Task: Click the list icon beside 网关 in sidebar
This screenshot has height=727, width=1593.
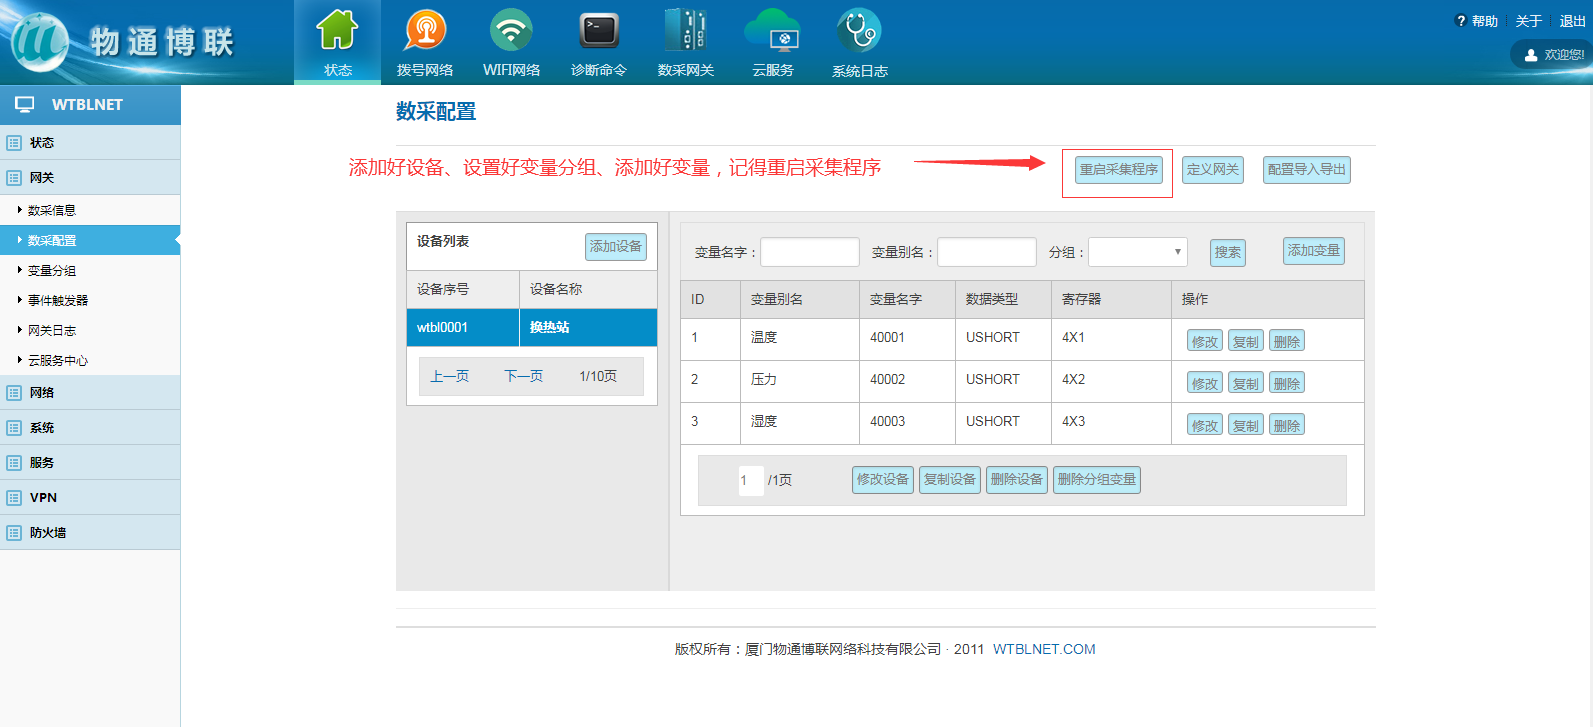Action: click(x=14, y=178)
